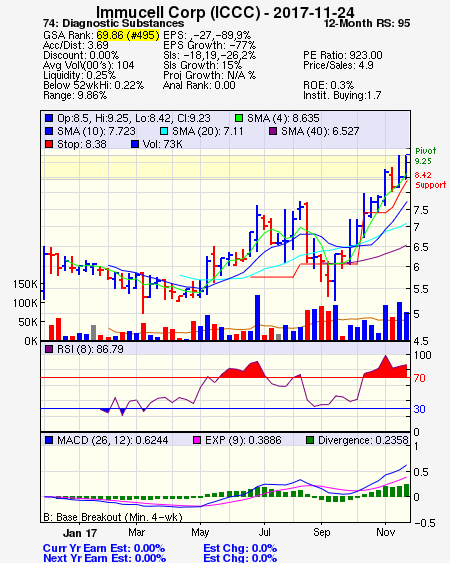Click the Nov date axis label
Viewport: 450px width, 563px height.
coord(385,532)
